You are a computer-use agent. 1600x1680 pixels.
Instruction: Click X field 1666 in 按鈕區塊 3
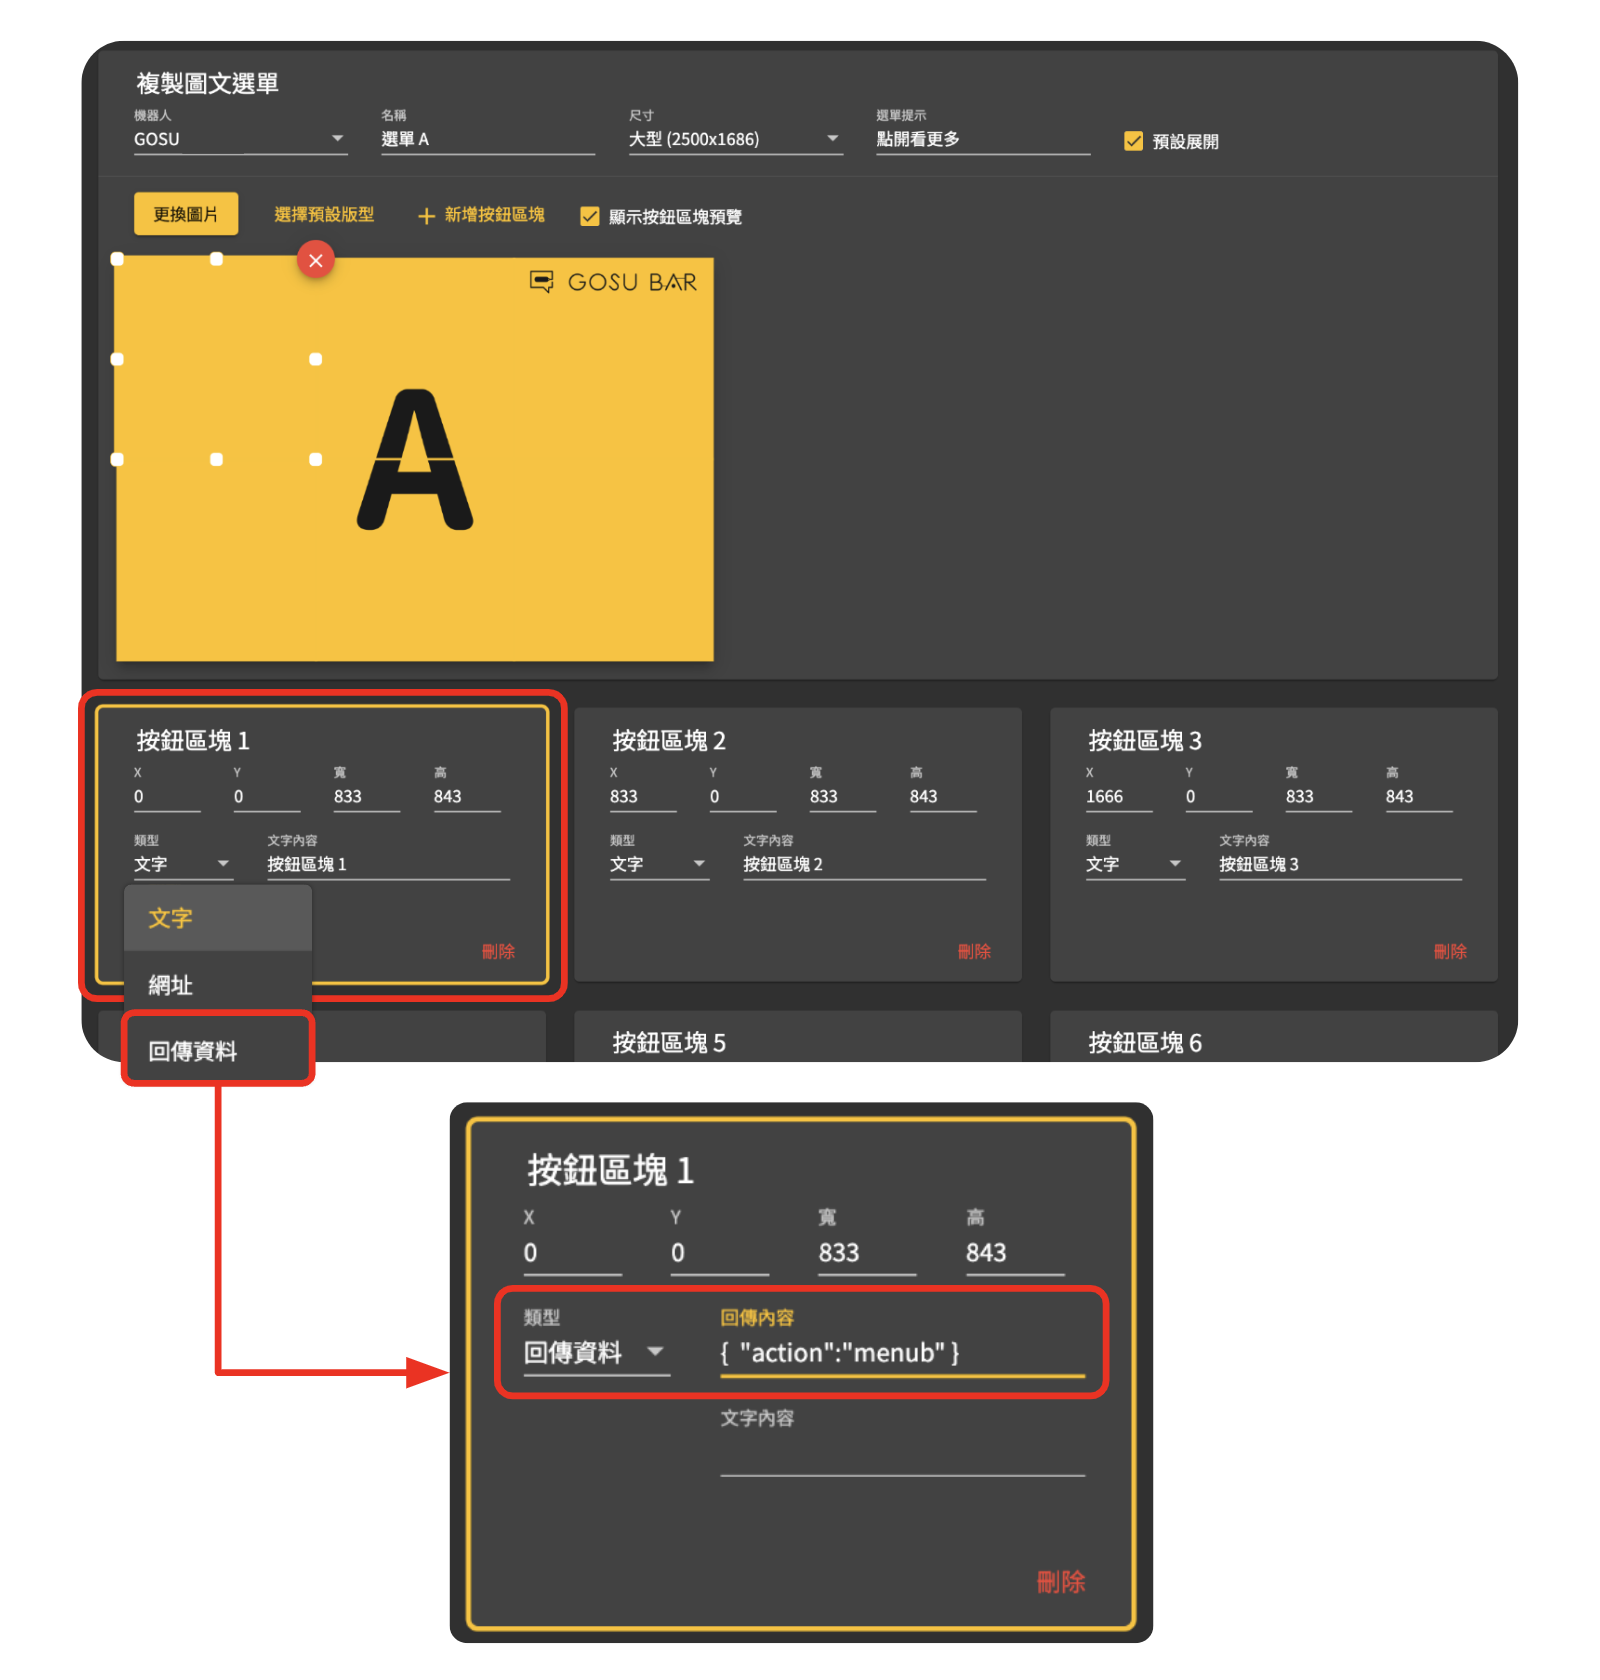[1119, 797]
